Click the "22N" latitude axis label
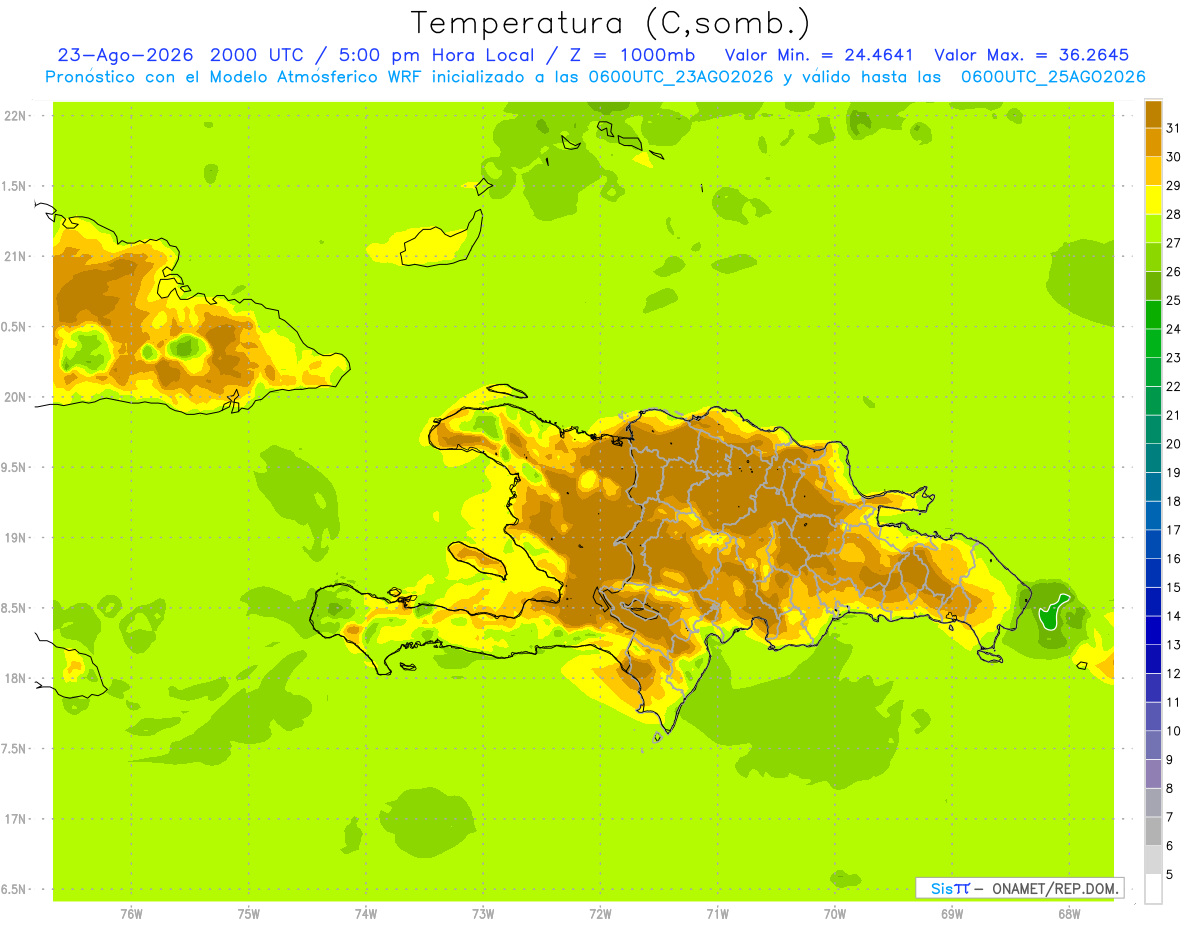 15,115
